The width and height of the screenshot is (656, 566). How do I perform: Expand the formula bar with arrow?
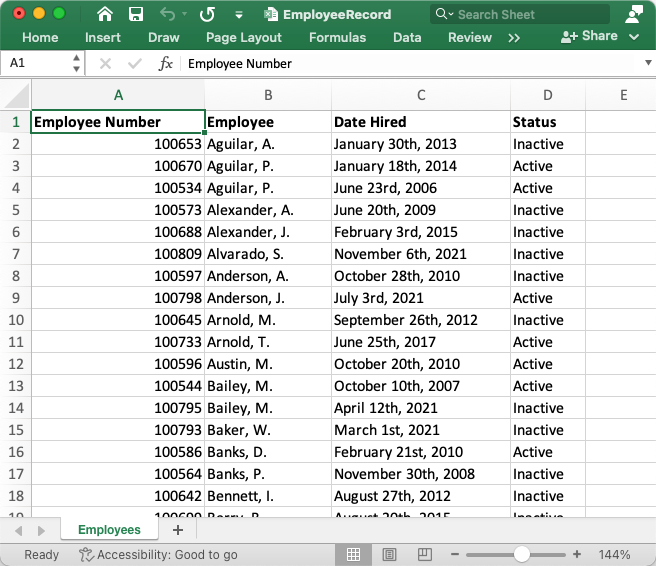[648, 63]
